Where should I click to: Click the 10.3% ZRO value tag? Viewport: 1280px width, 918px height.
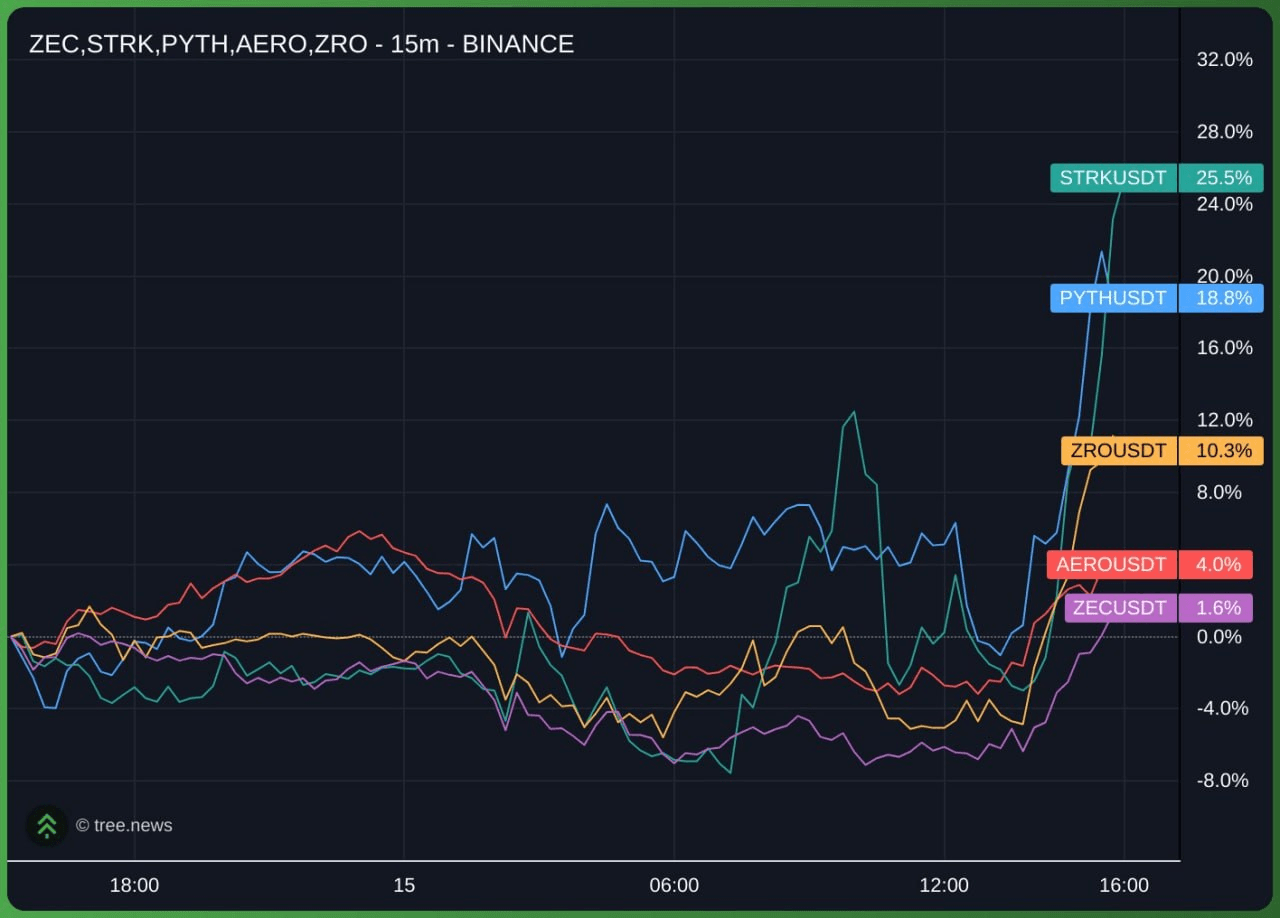tap(1221, 451)
